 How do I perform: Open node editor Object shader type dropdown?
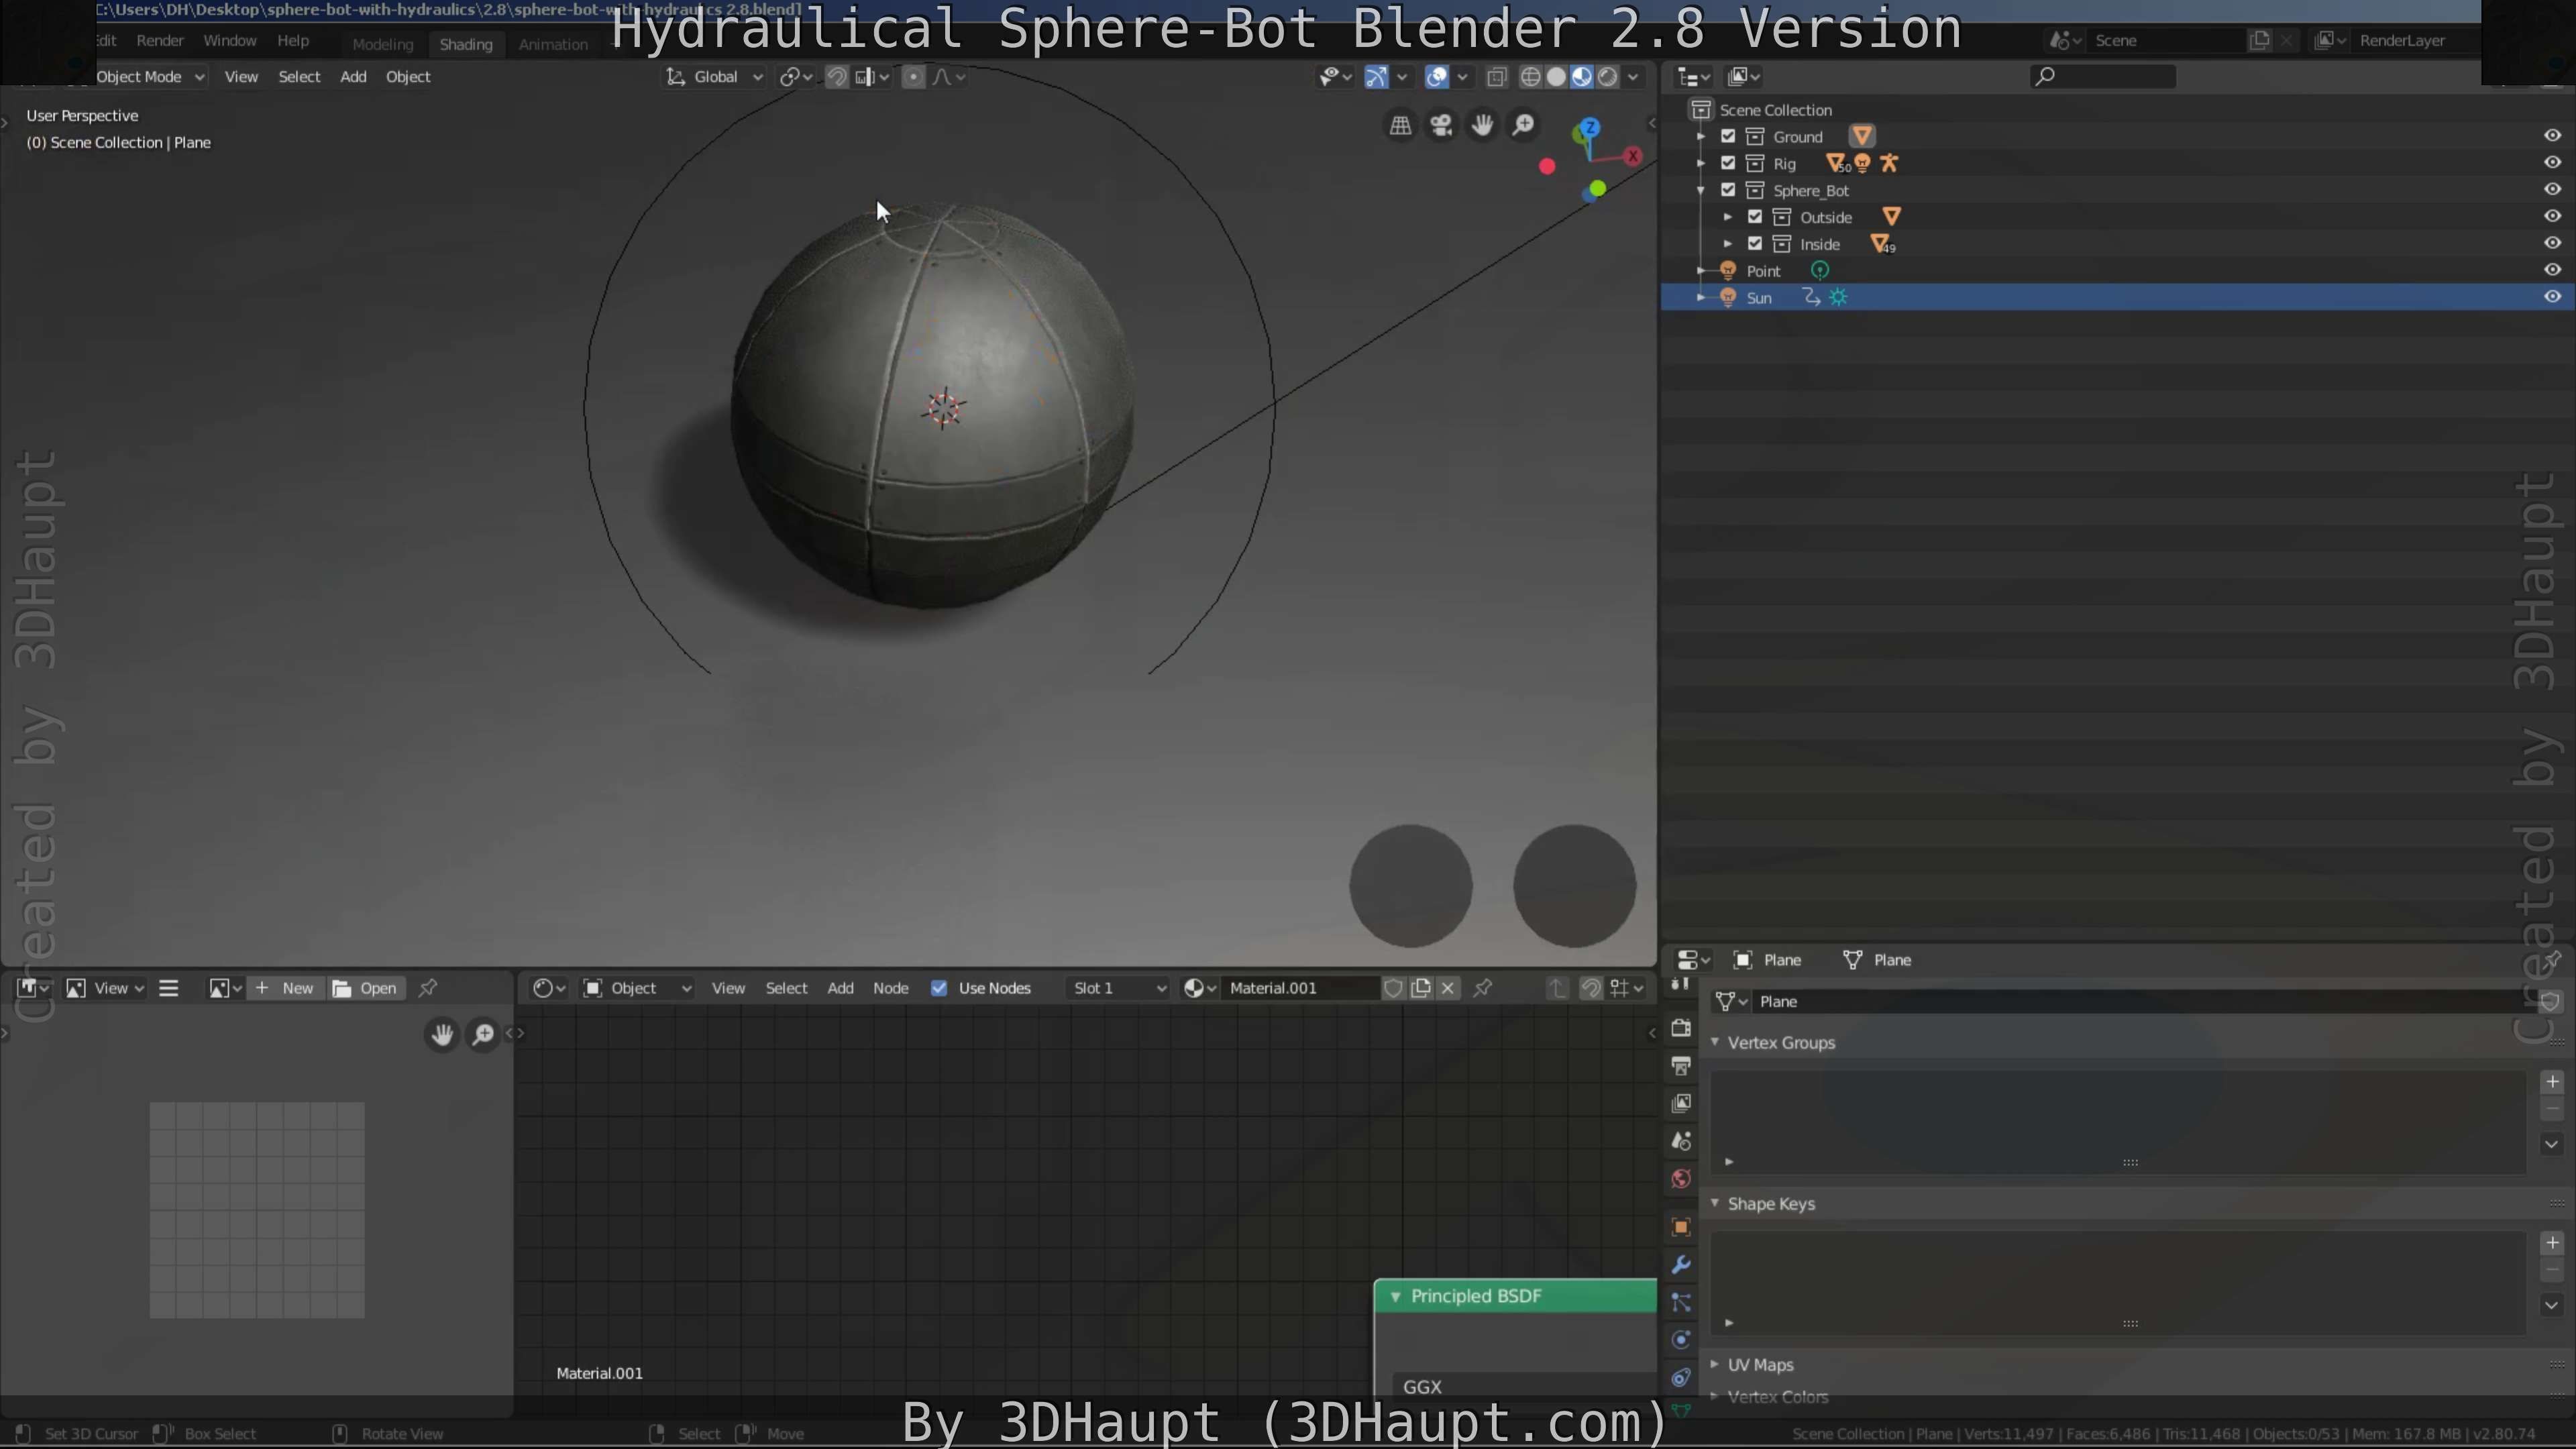click(637, 988)
